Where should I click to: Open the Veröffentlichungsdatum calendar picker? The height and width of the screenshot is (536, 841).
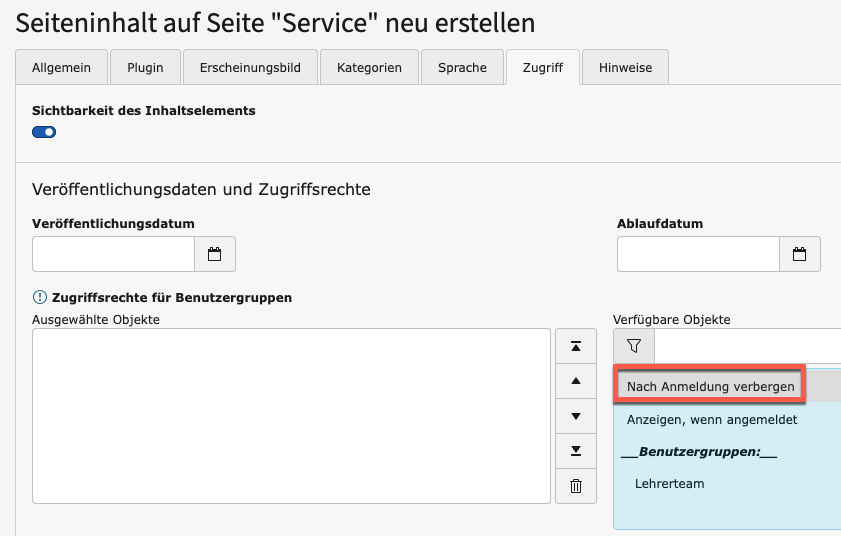215,254
